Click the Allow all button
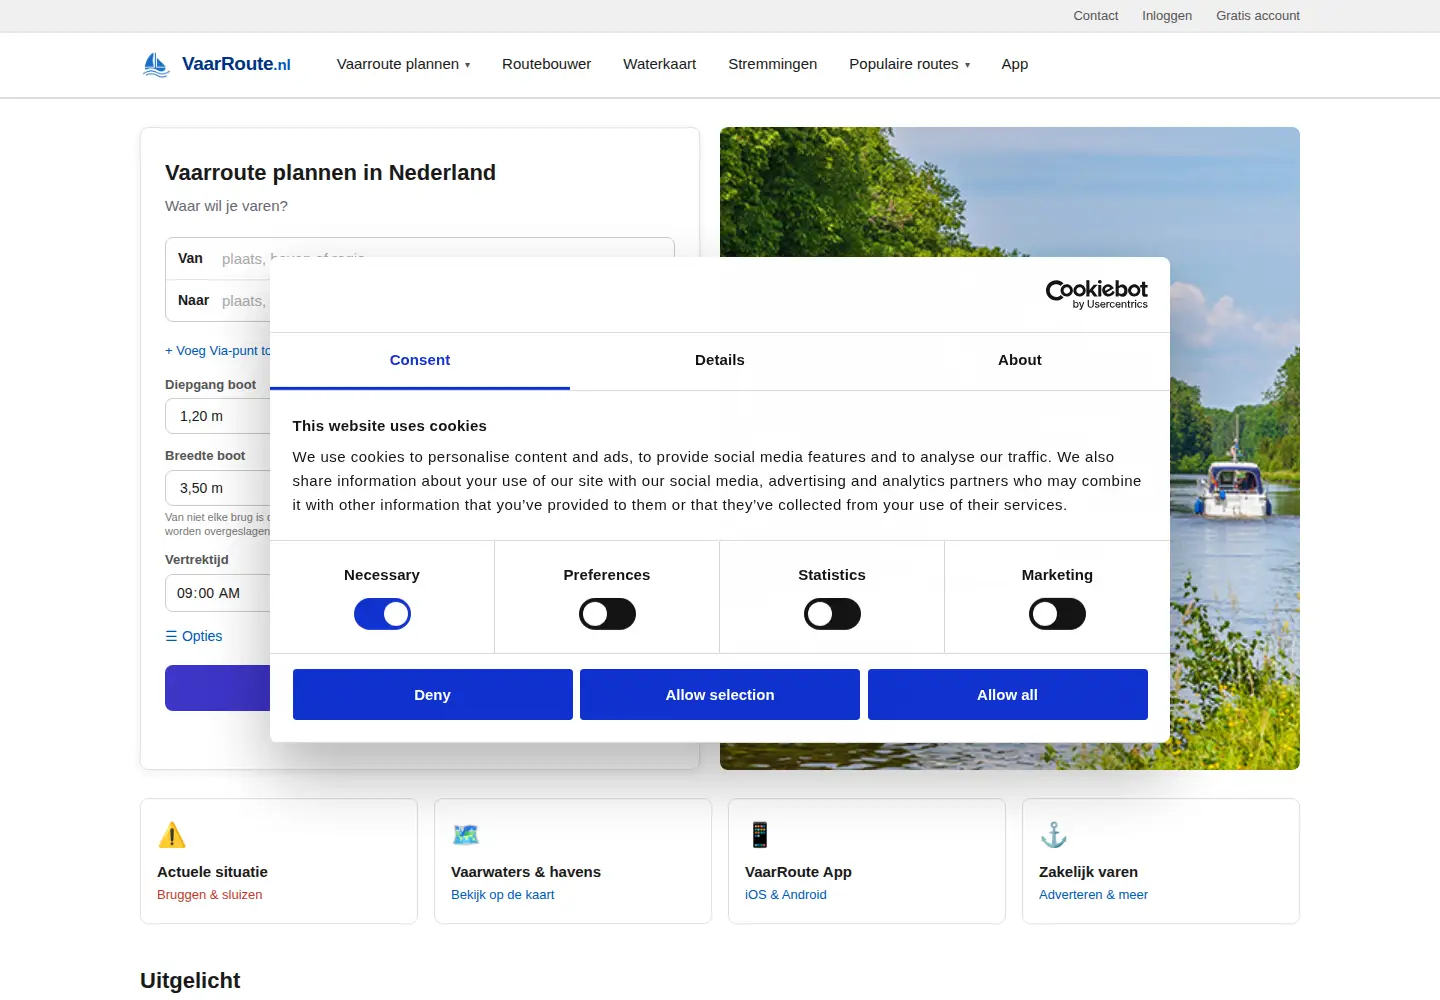1440x1000 pixels. [x=1007, y=694]
